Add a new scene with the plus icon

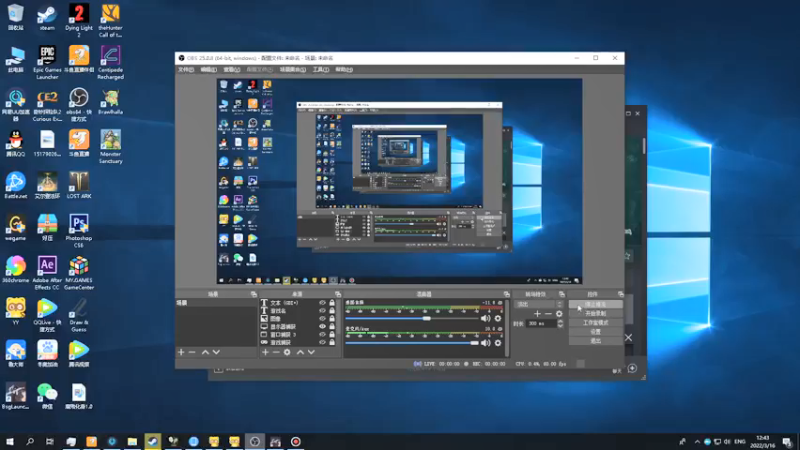click(x=181, y=352)
